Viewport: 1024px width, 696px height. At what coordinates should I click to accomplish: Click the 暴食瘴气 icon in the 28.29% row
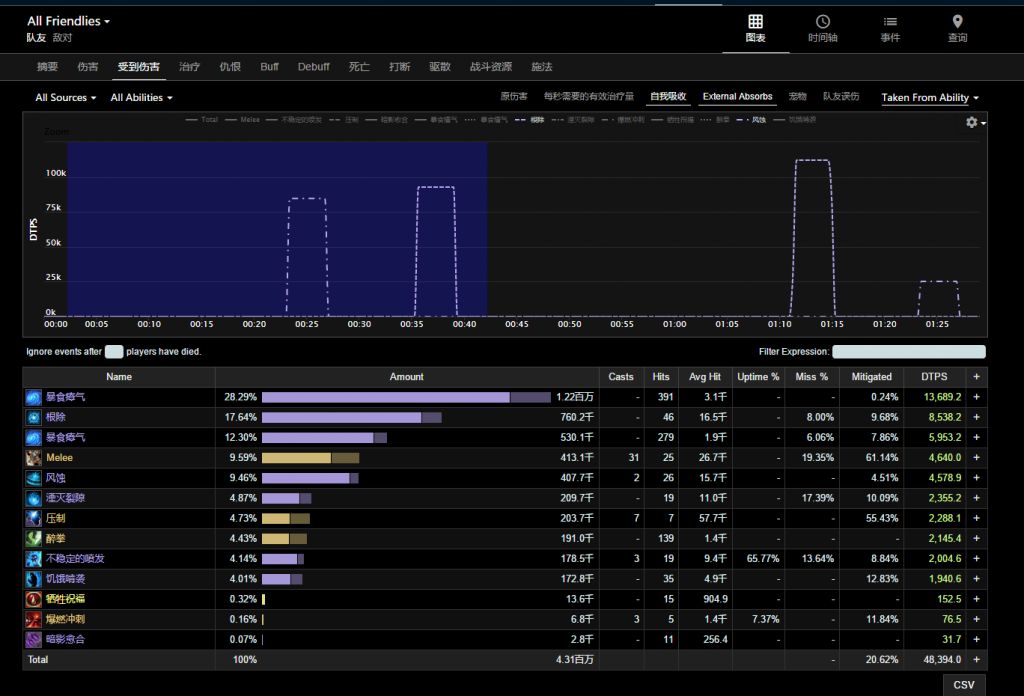(x=33, y=397)
